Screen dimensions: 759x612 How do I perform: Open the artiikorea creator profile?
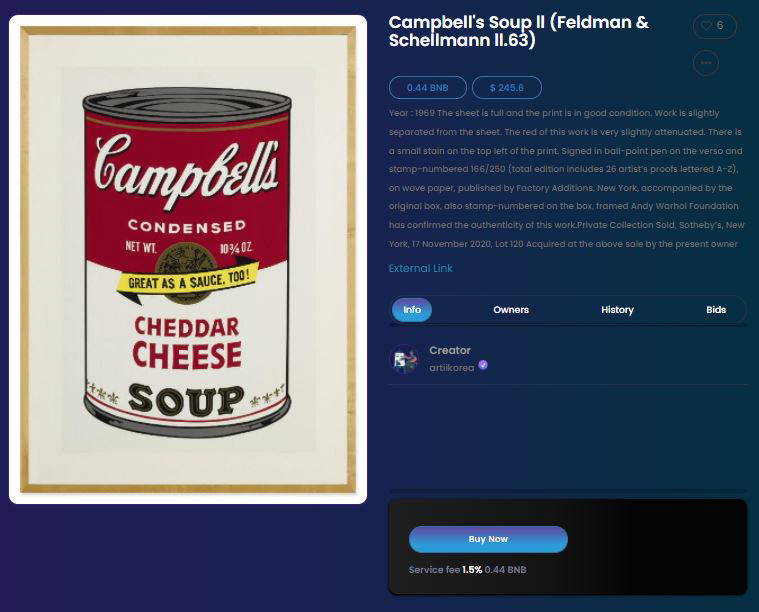(452, 368)
